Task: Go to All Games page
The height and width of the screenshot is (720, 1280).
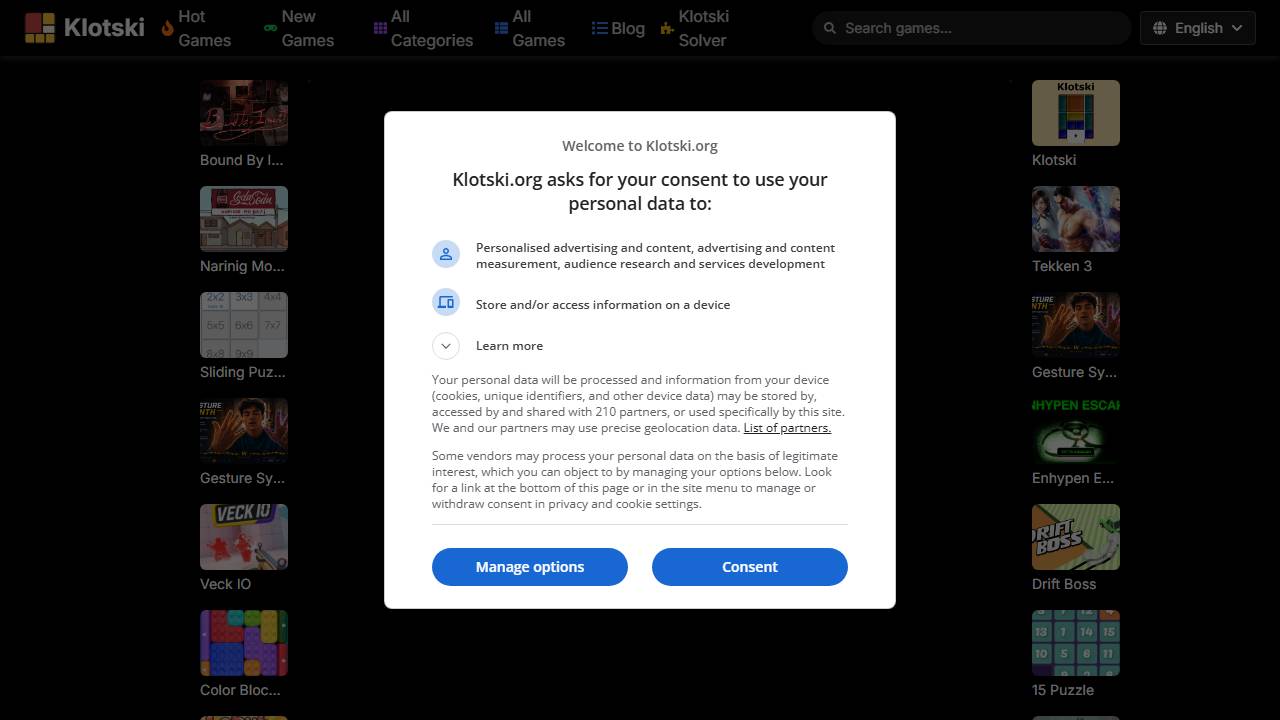Action: (529, 28)
